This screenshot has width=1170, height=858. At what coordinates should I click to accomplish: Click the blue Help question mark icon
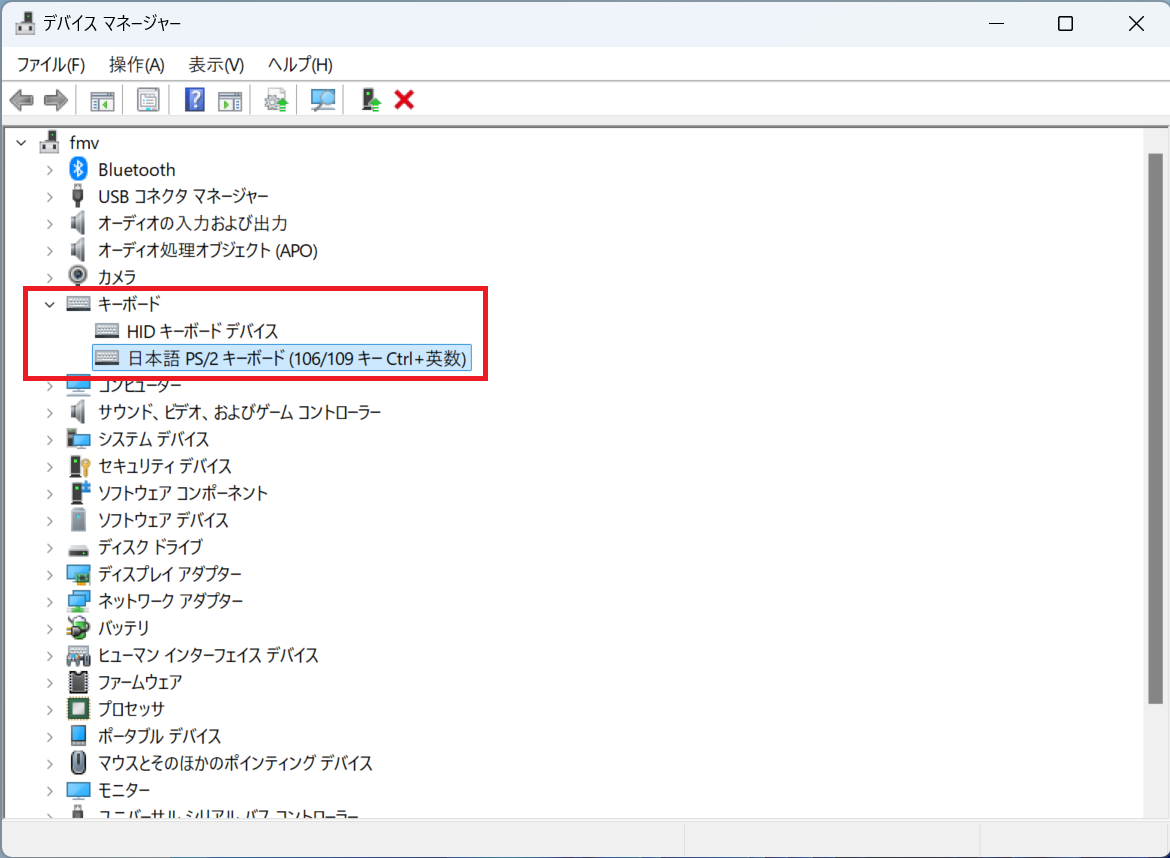[x=195, y=100]
